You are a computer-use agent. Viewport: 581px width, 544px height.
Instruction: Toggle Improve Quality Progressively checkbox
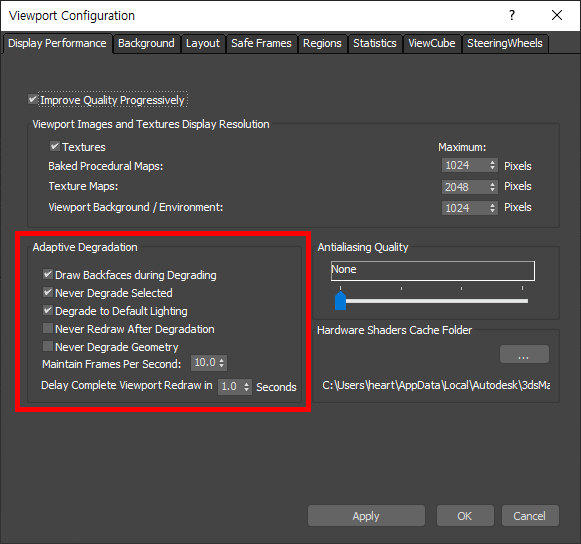coord(33,99)
